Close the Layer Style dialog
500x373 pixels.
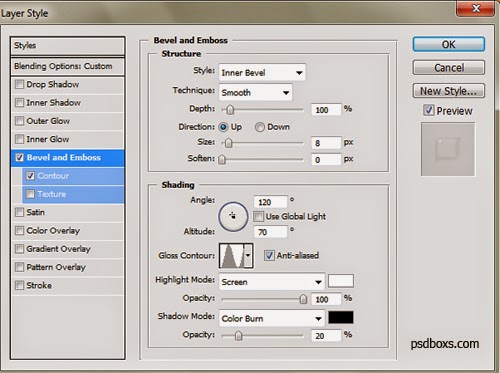tap(476, 8)
